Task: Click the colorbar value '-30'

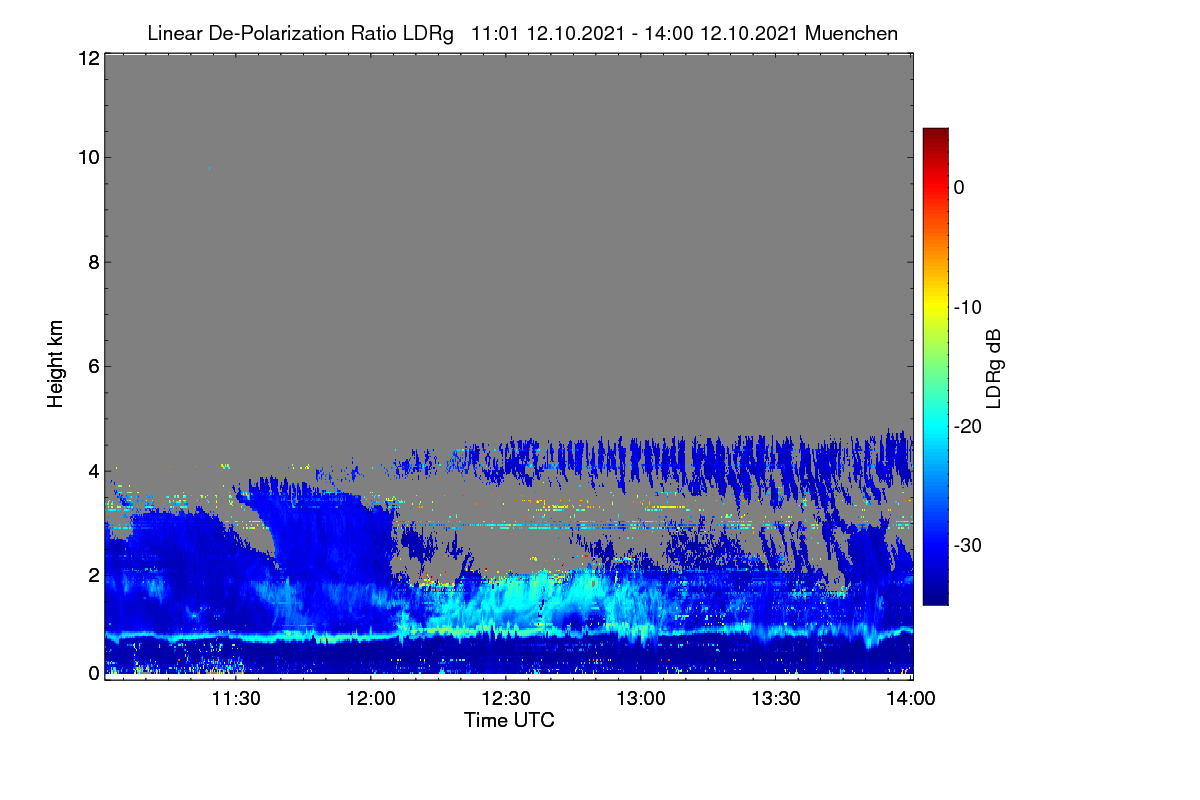Action: click(968, 545)
